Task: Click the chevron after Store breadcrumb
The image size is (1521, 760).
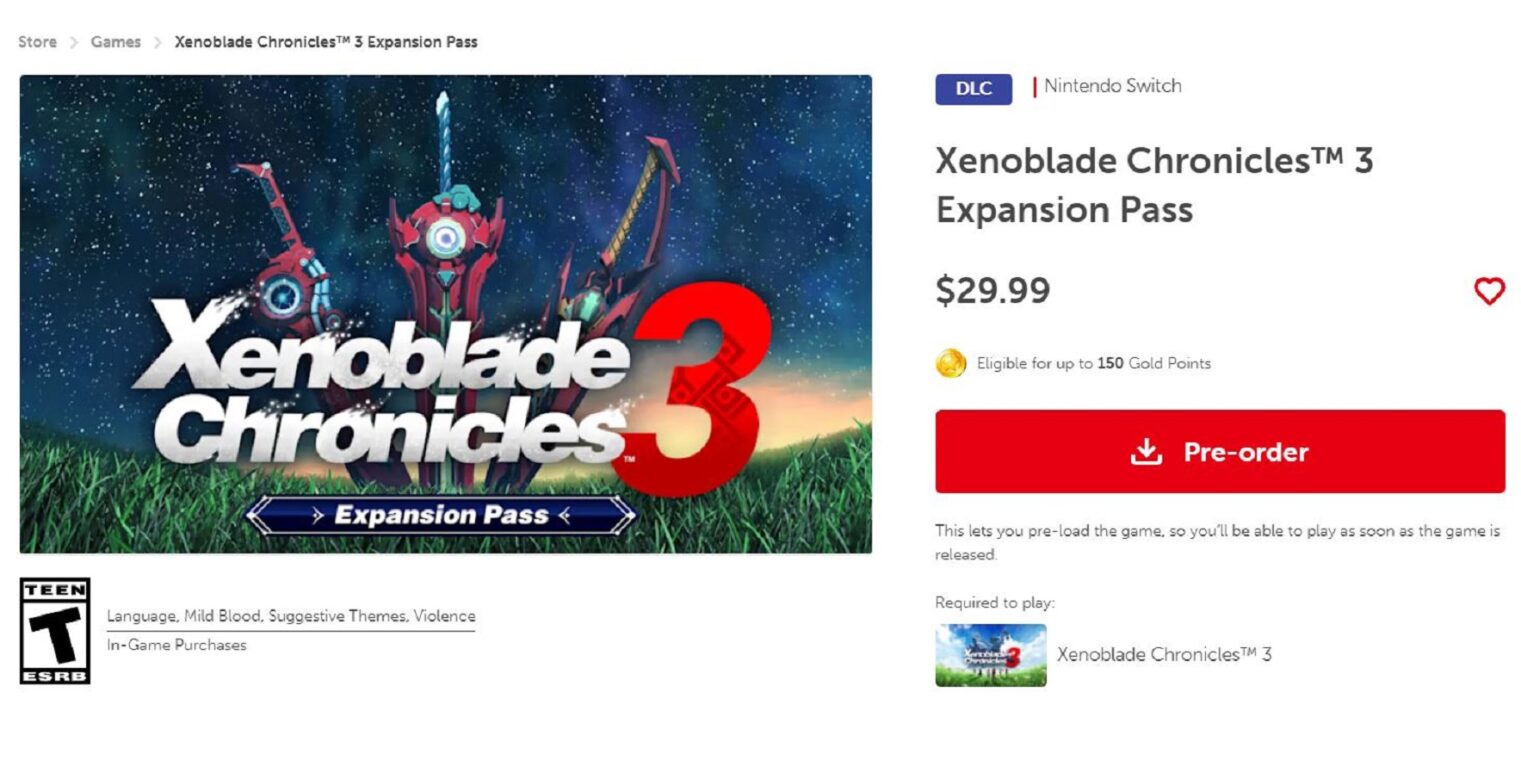Action: (74, 42)
